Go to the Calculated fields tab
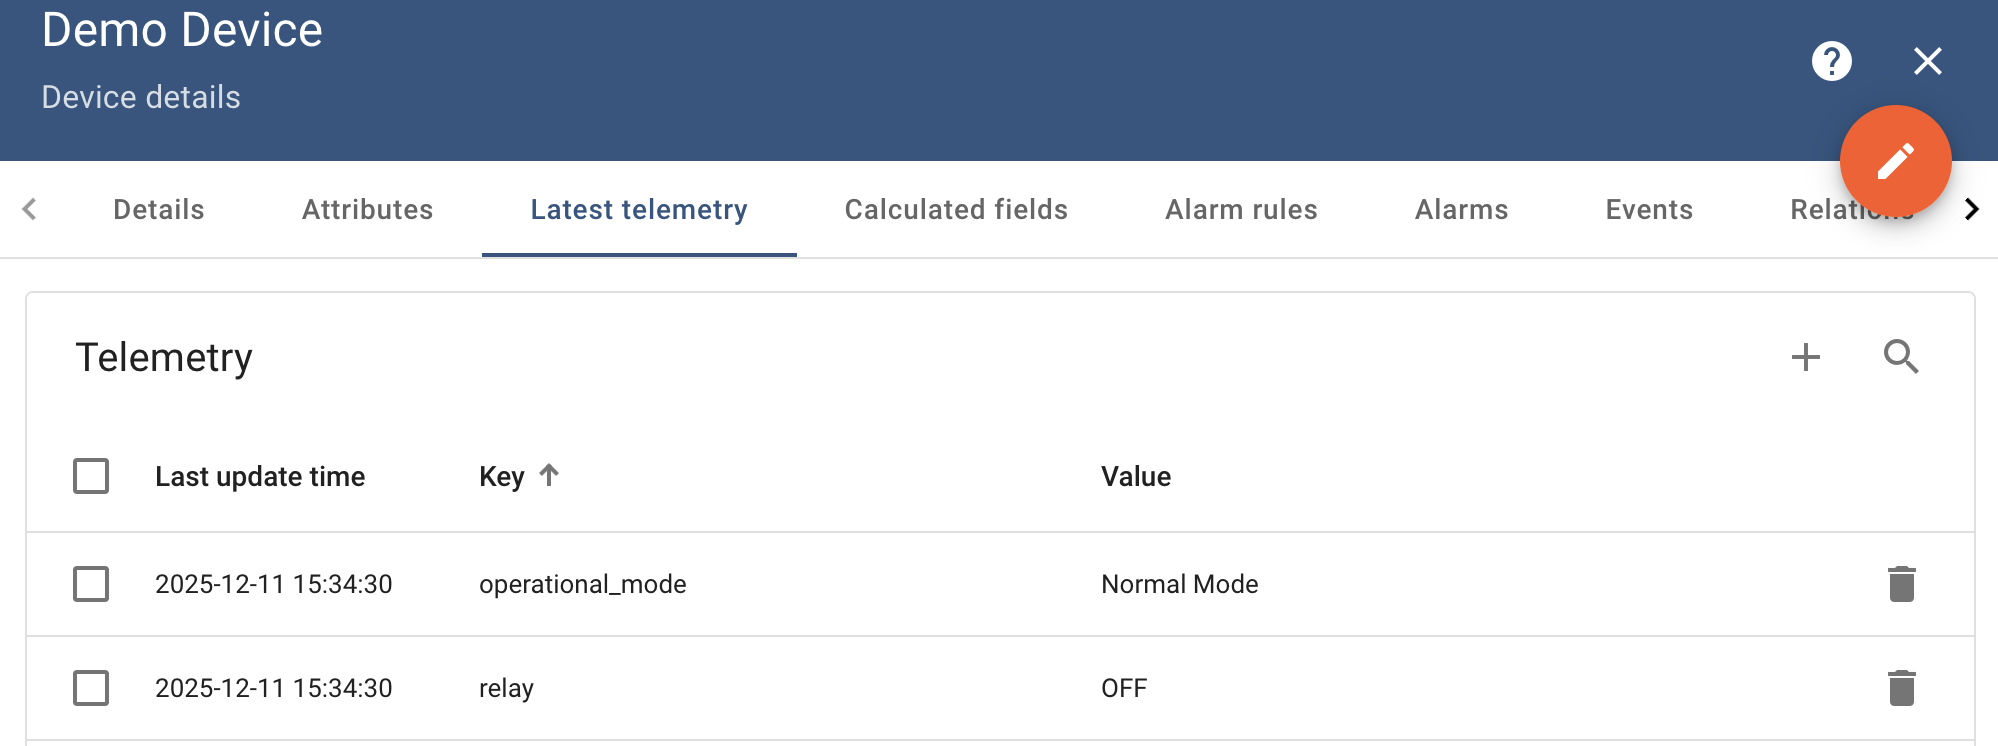Image resolution: width=1998 pixels, height=746 pixels. click(x=955, y=210)
